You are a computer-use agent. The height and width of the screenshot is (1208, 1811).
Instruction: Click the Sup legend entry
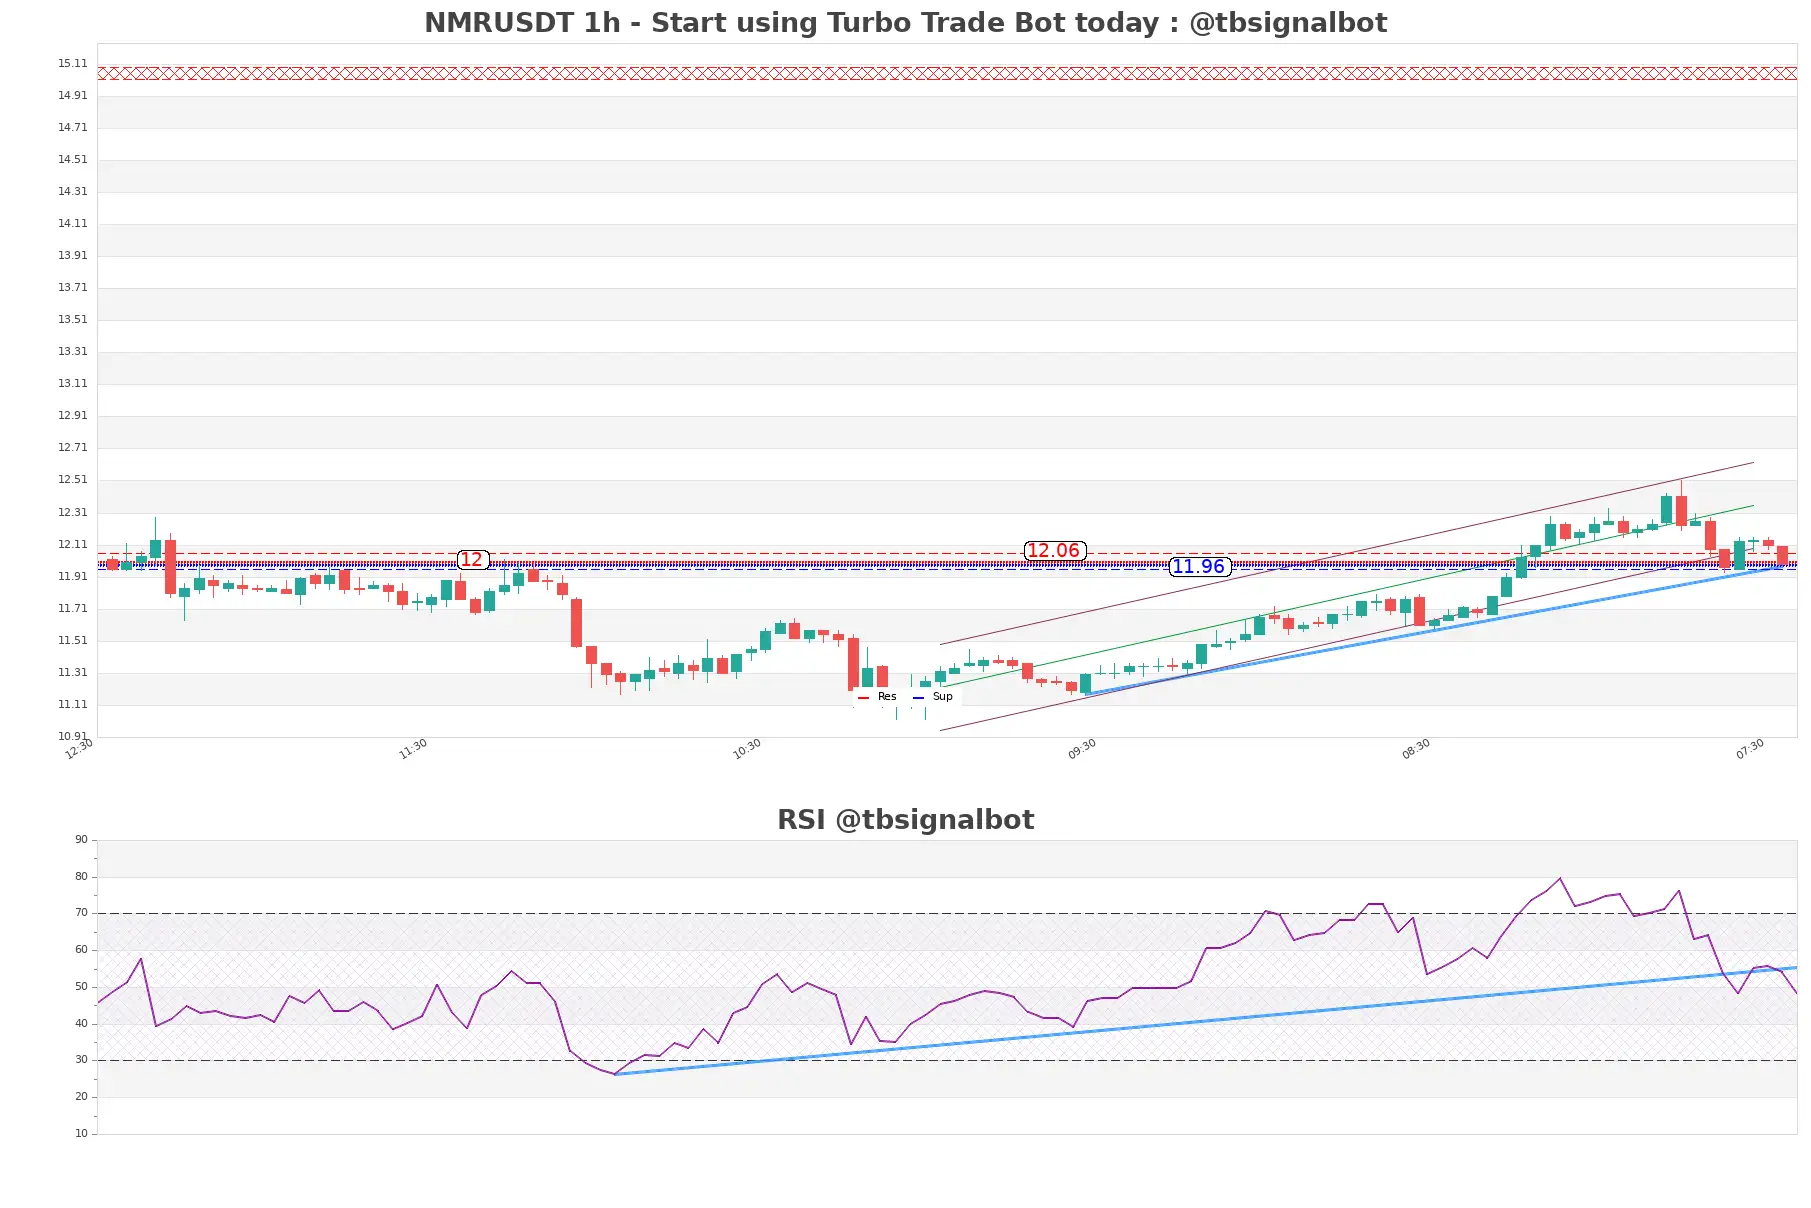point(933,697)
